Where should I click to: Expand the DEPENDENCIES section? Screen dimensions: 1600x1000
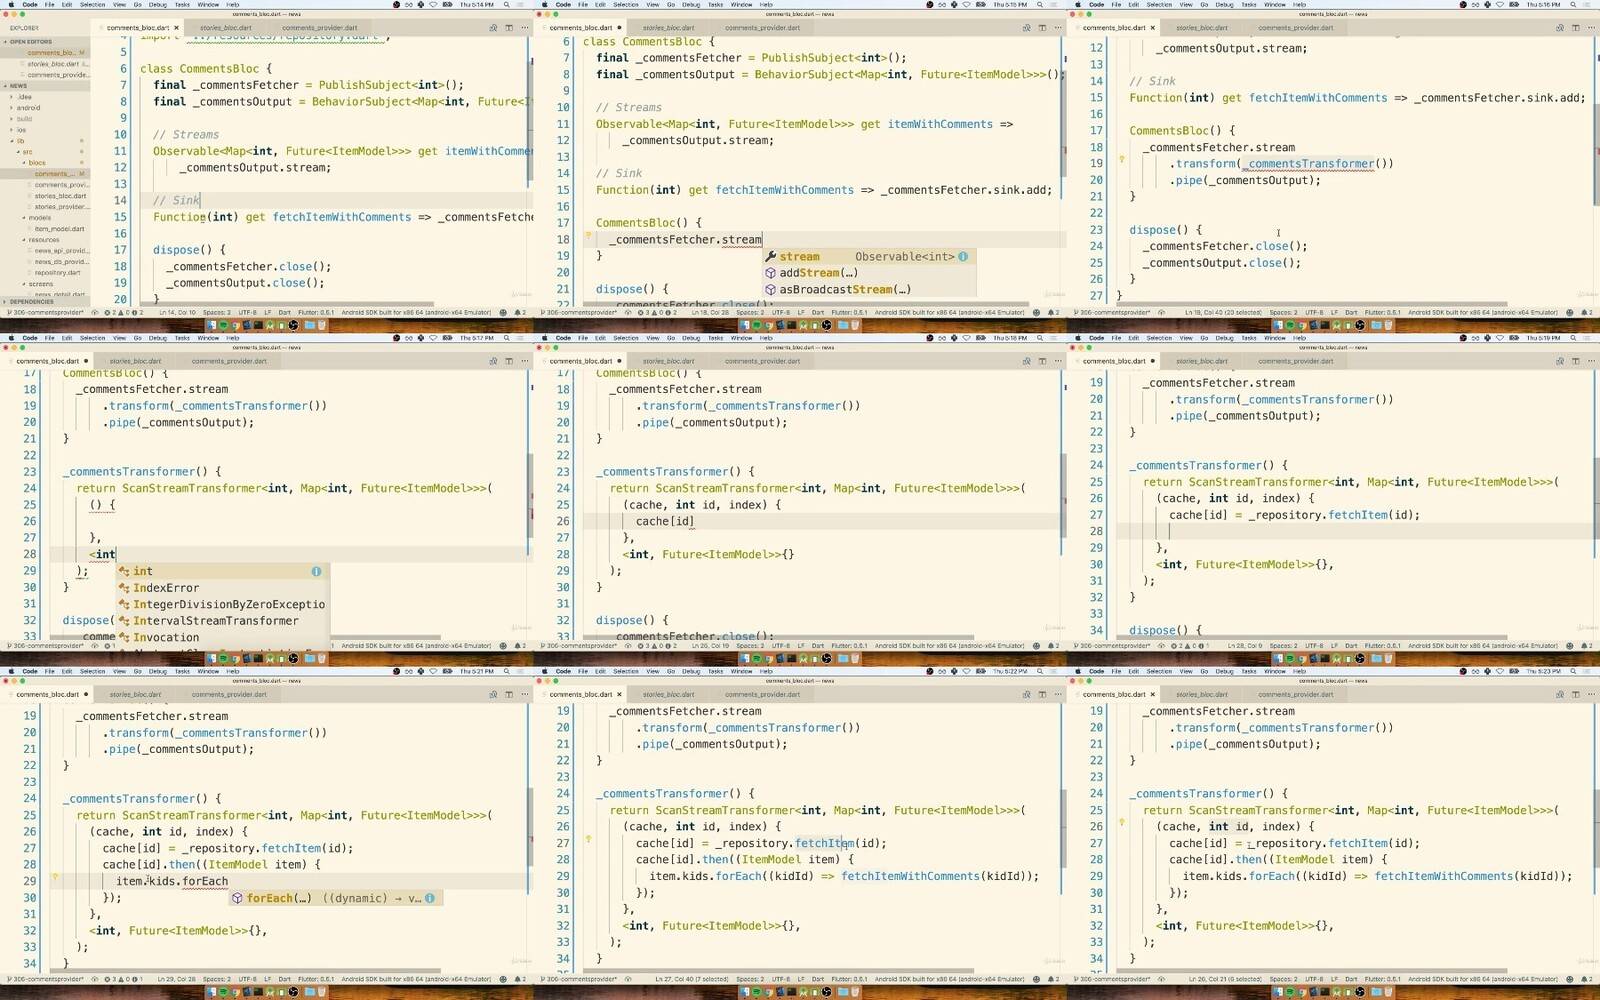point(30,301)
